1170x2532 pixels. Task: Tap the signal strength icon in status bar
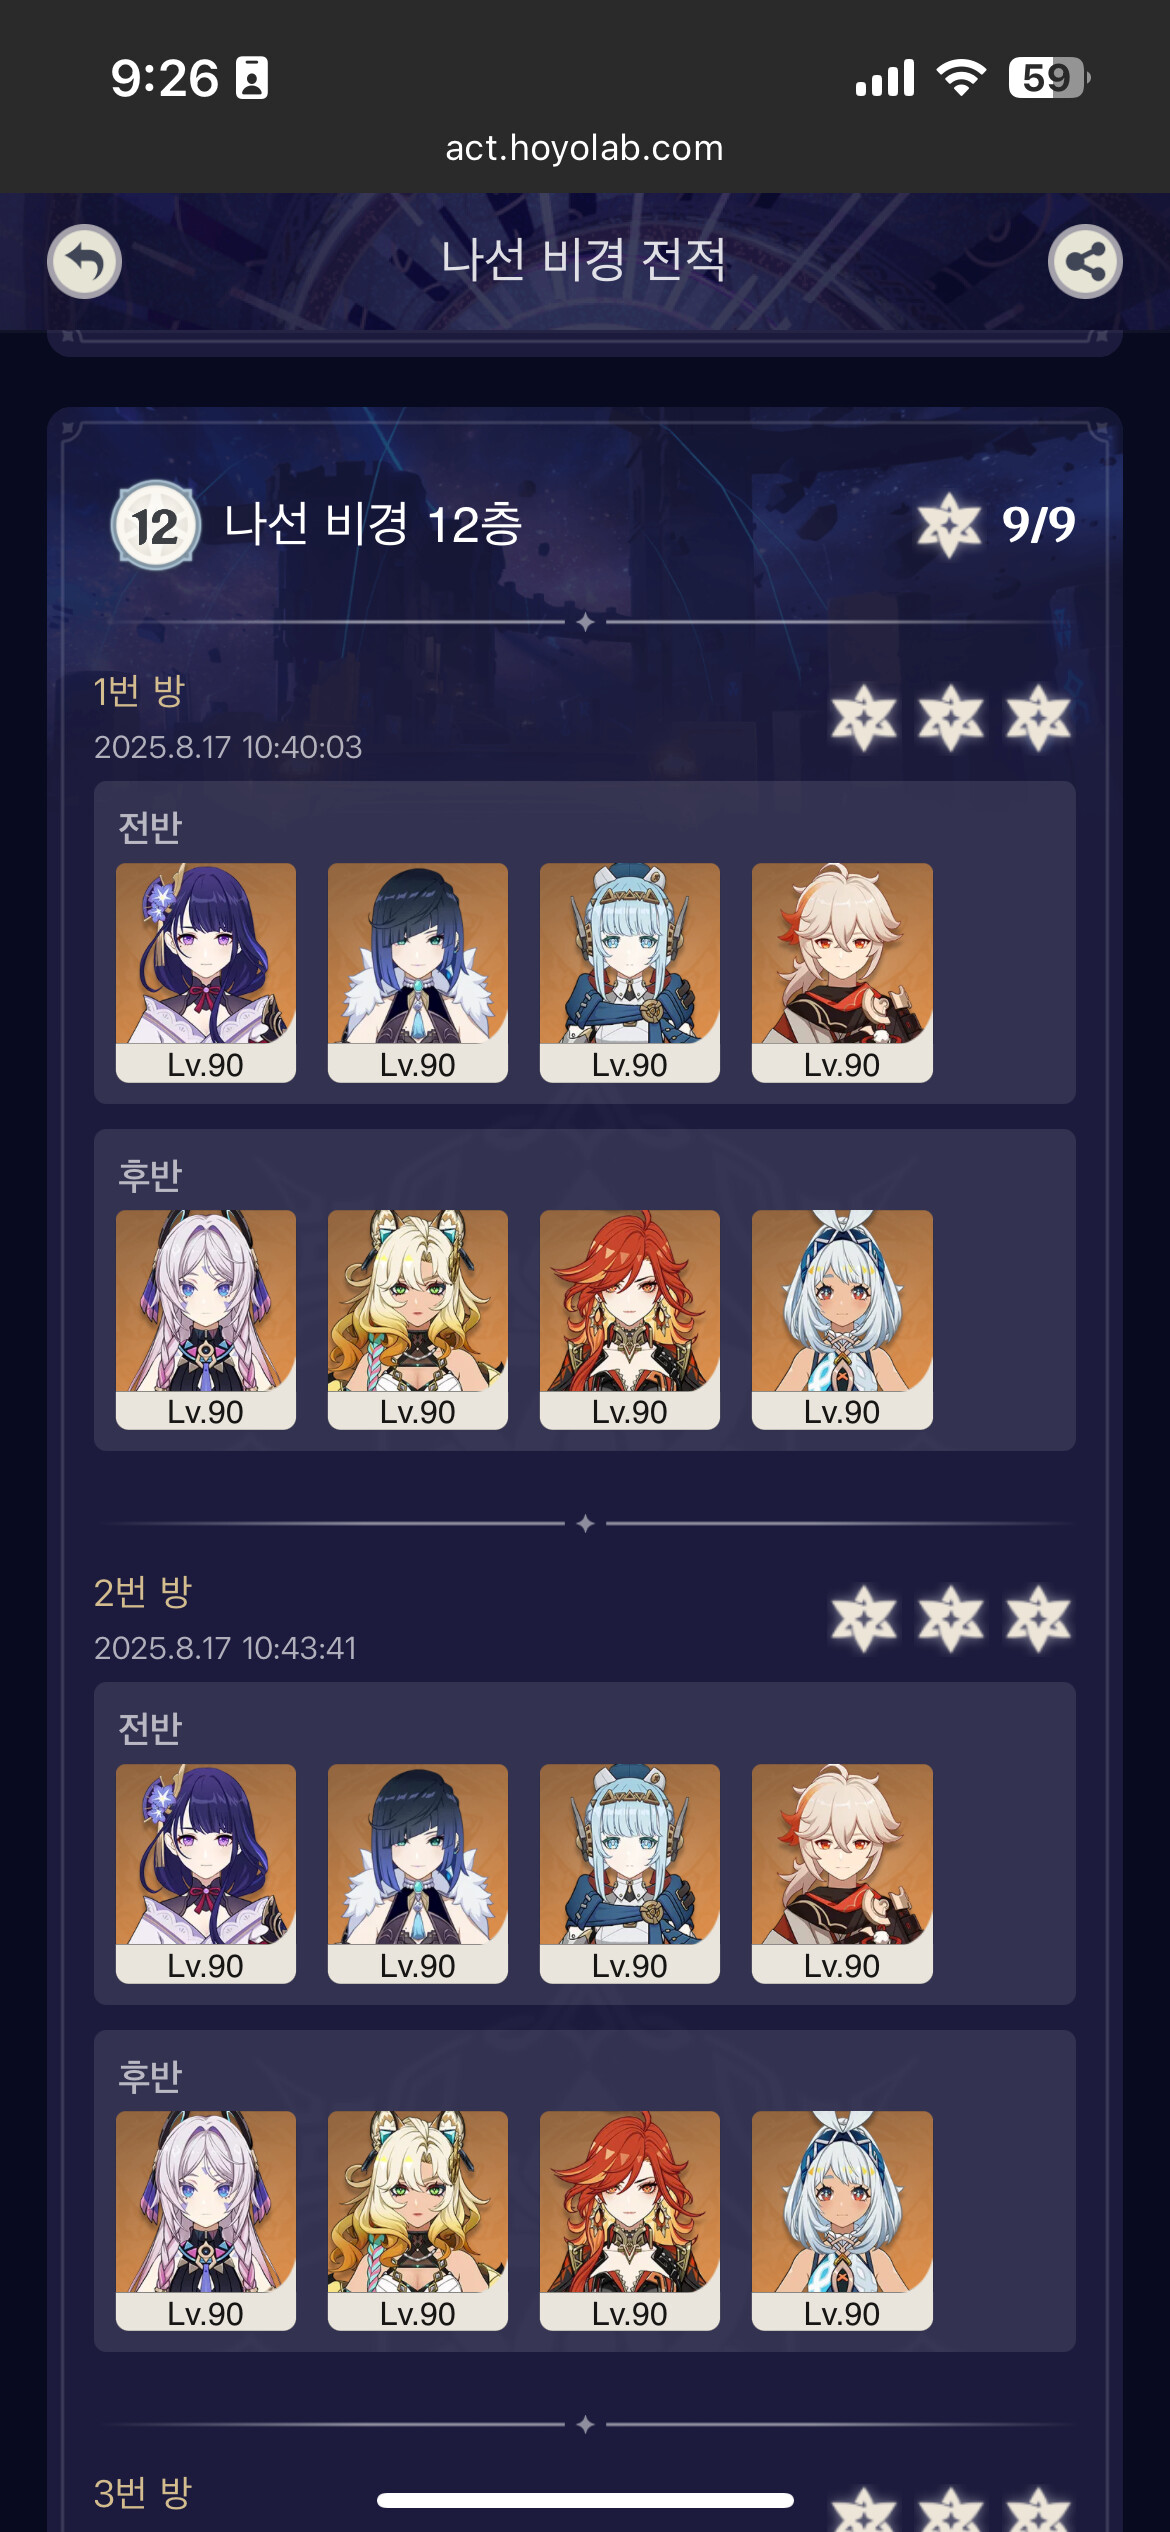(885, 78)
